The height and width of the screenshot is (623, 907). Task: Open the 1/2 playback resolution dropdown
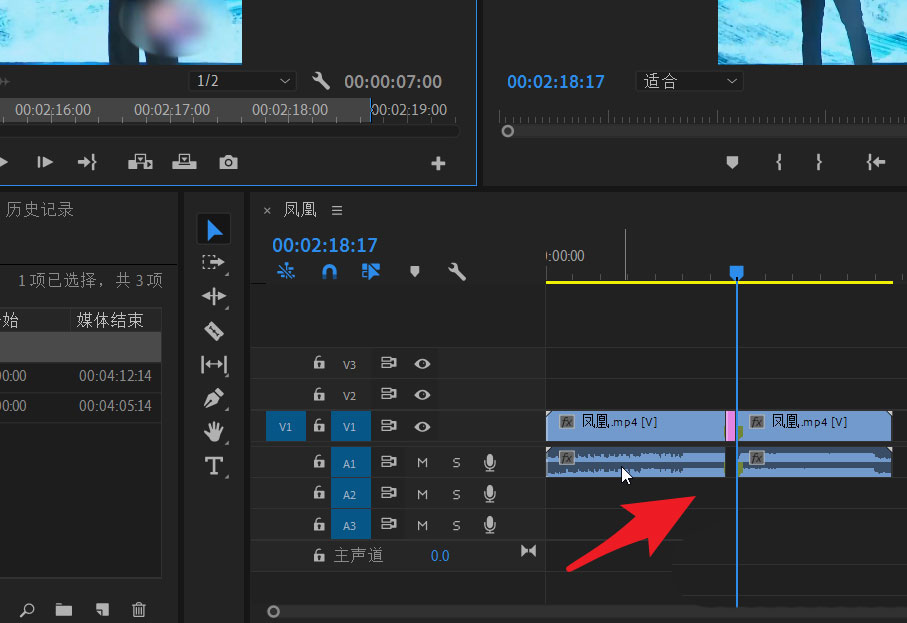click(242, 81)
